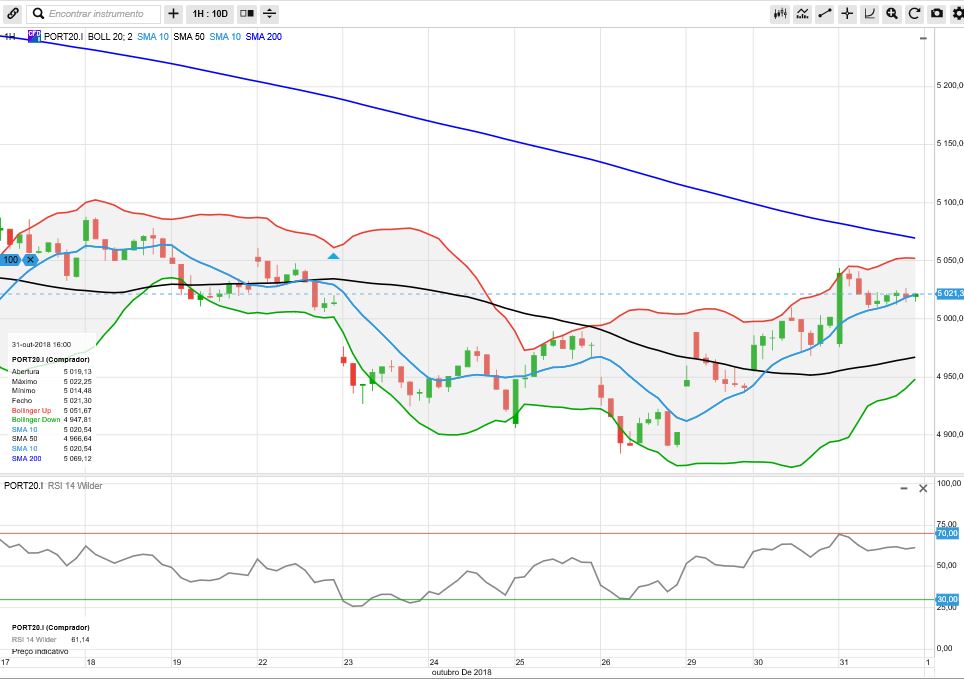
Task: Close the RSI indicator panel
Action: (x=923, y=488)
